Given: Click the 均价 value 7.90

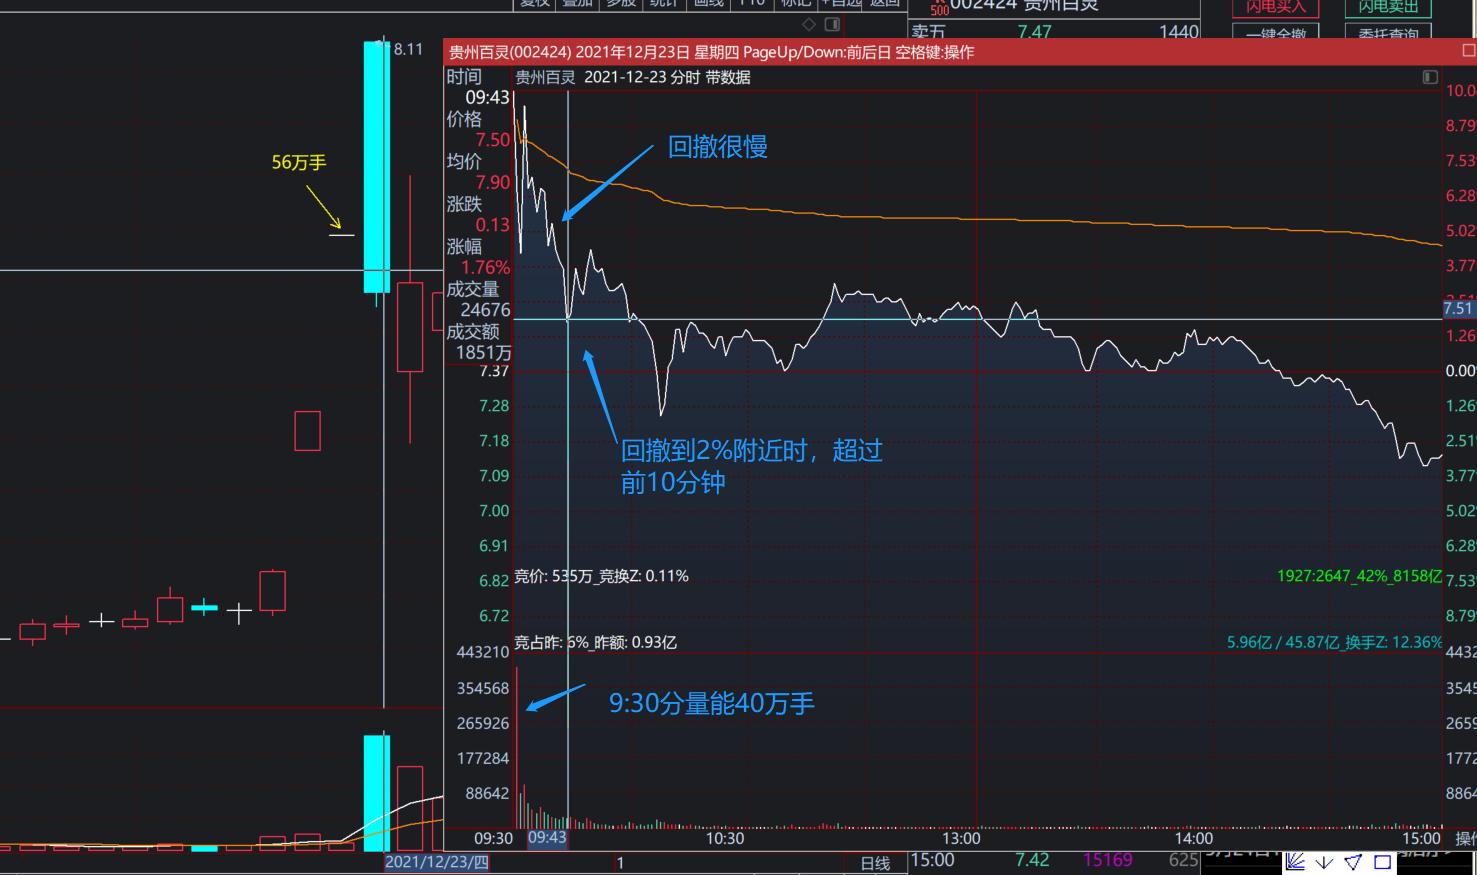Looking at the screenshot, I should [x=492, y=182].
